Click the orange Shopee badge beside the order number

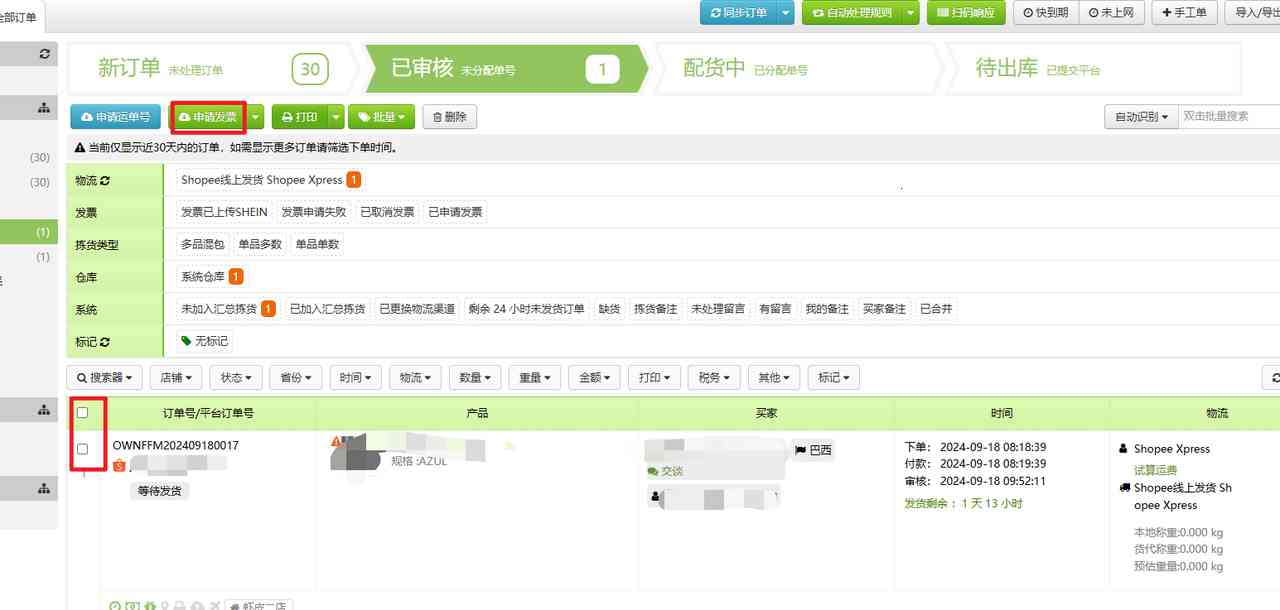coord(118,464)
